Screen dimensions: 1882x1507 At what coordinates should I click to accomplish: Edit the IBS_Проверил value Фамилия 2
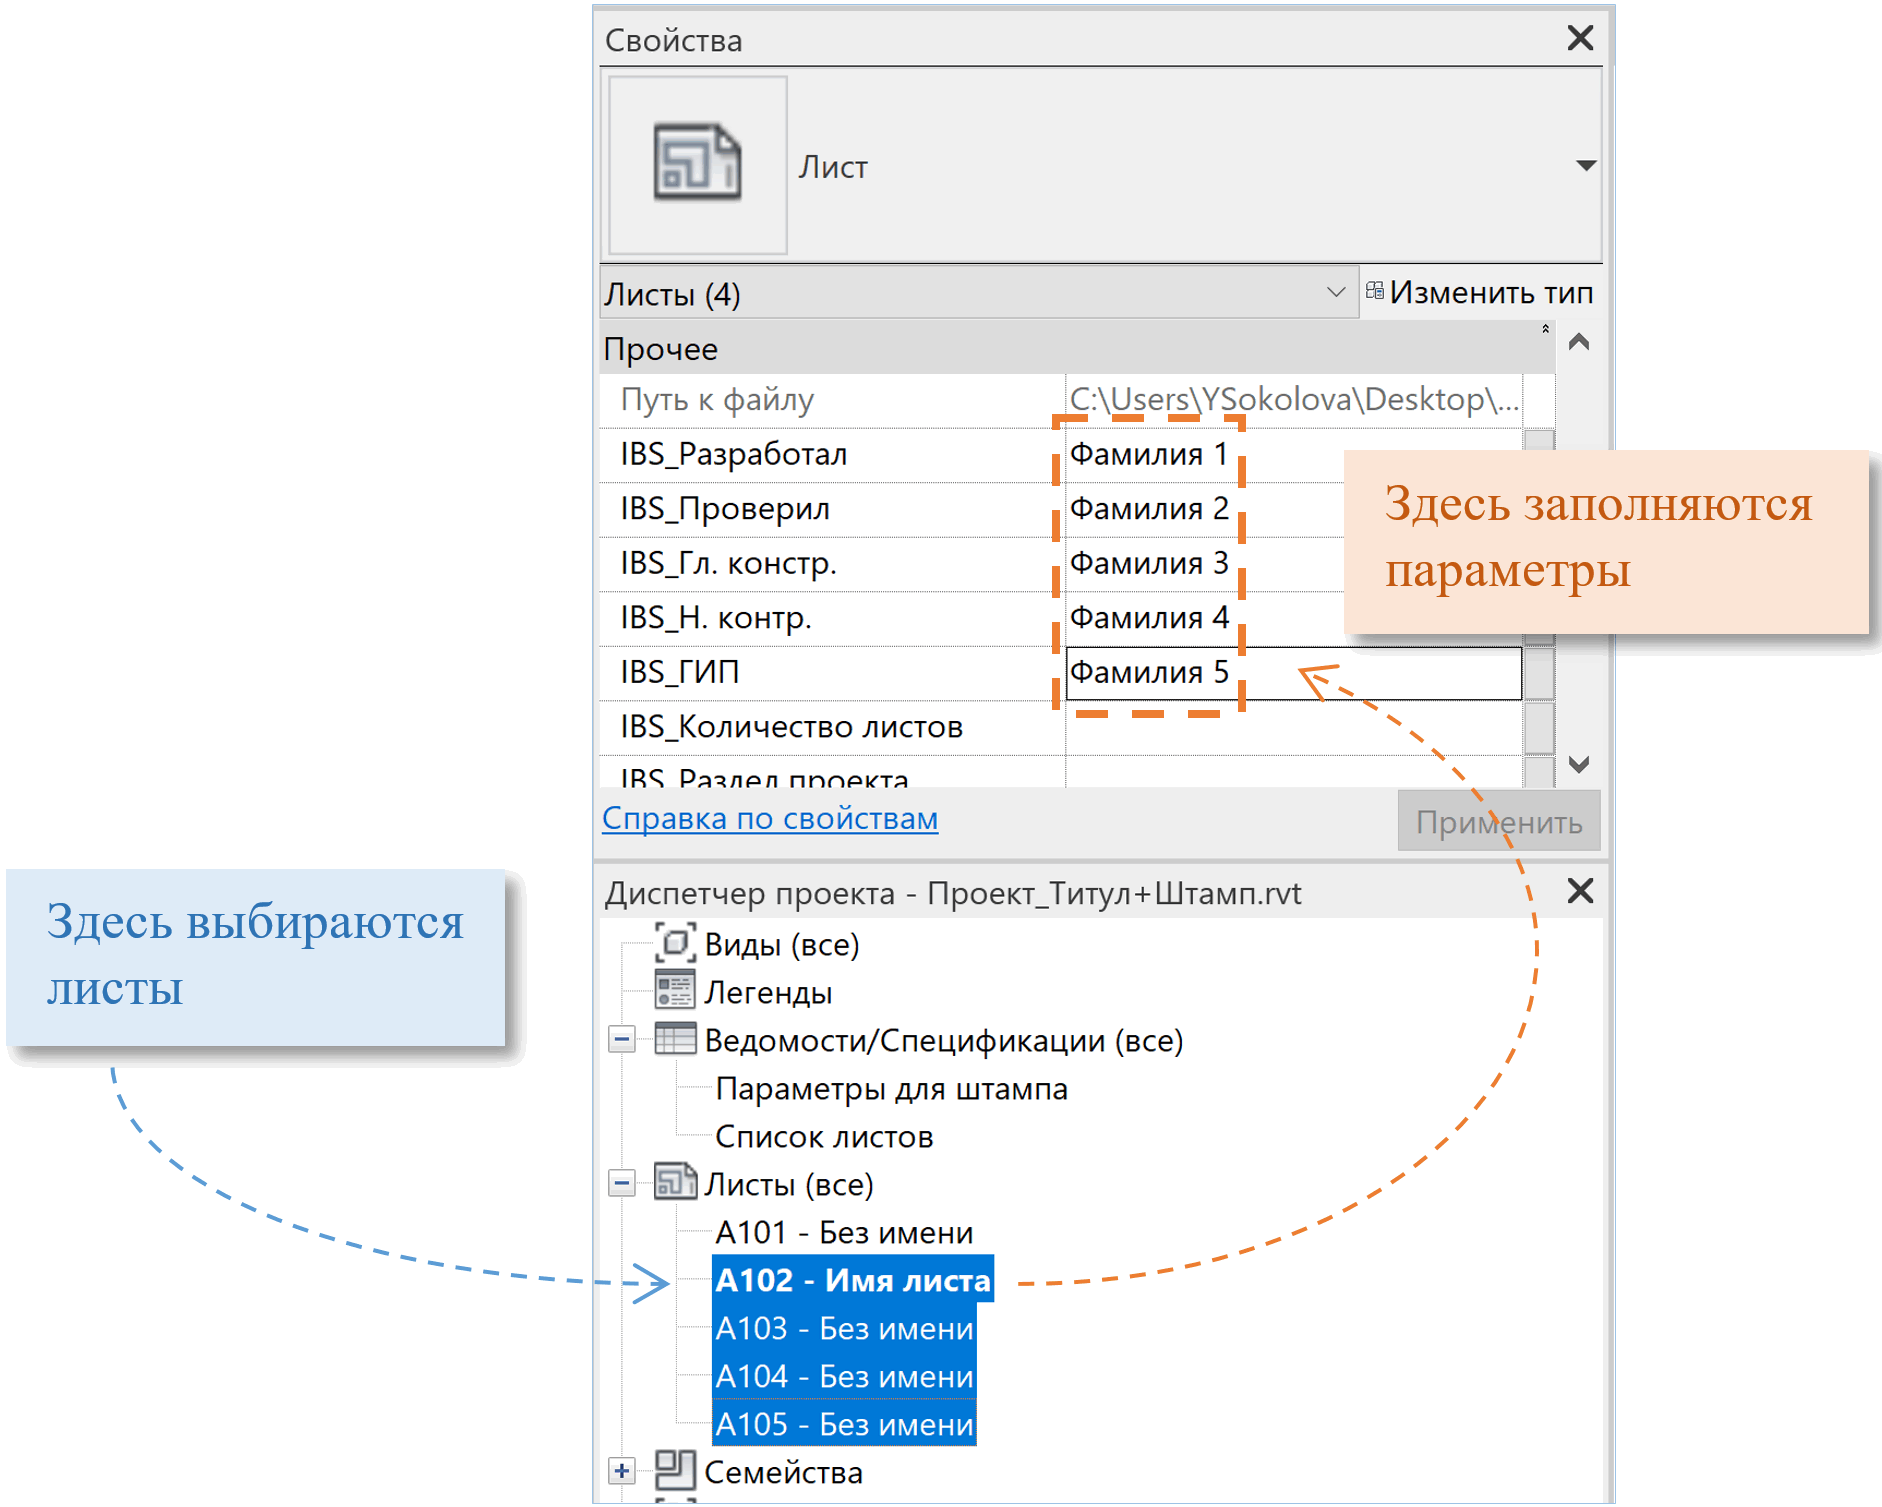tap(1148, 509)
